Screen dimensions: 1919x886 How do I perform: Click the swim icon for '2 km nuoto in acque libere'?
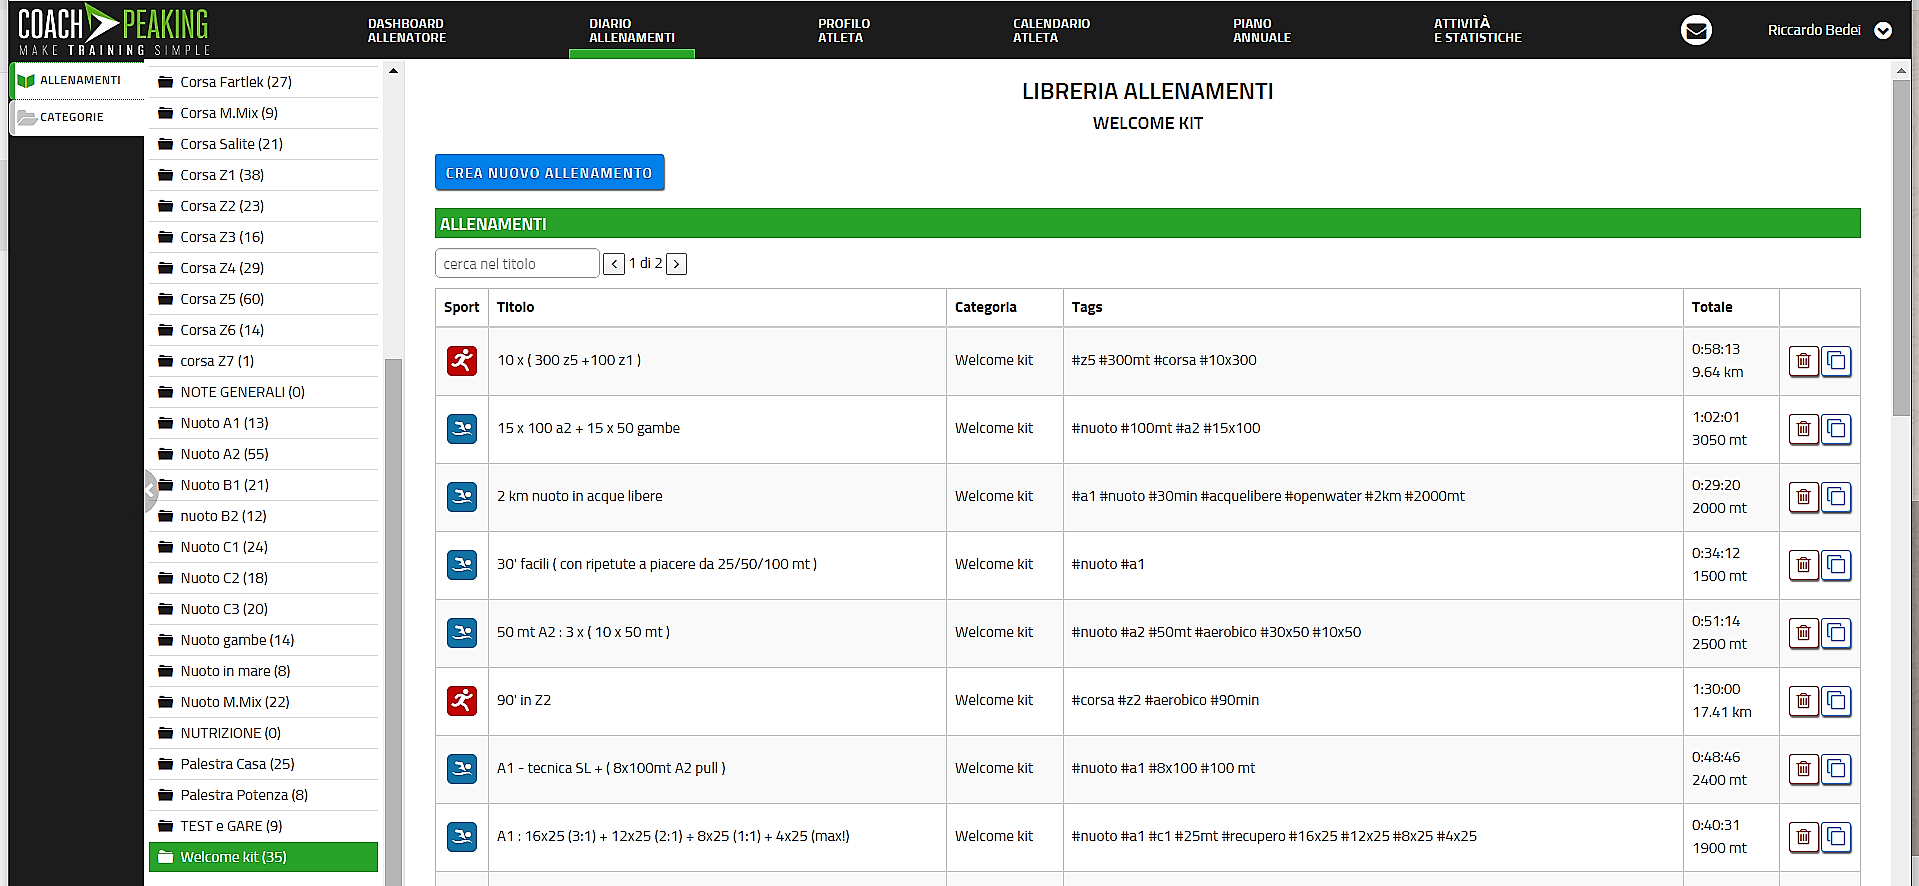tap(462, 497)
